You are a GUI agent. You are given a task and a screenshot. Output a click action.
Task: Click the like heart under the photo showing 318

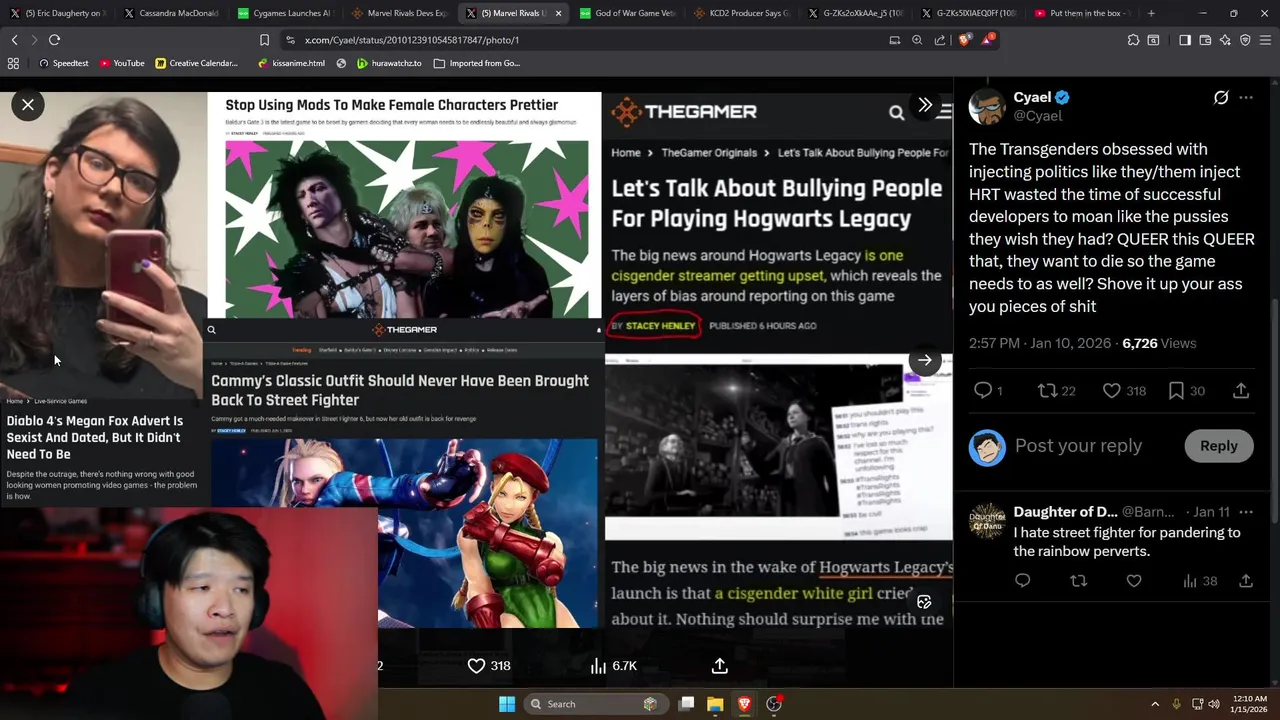tap(477, 665)
